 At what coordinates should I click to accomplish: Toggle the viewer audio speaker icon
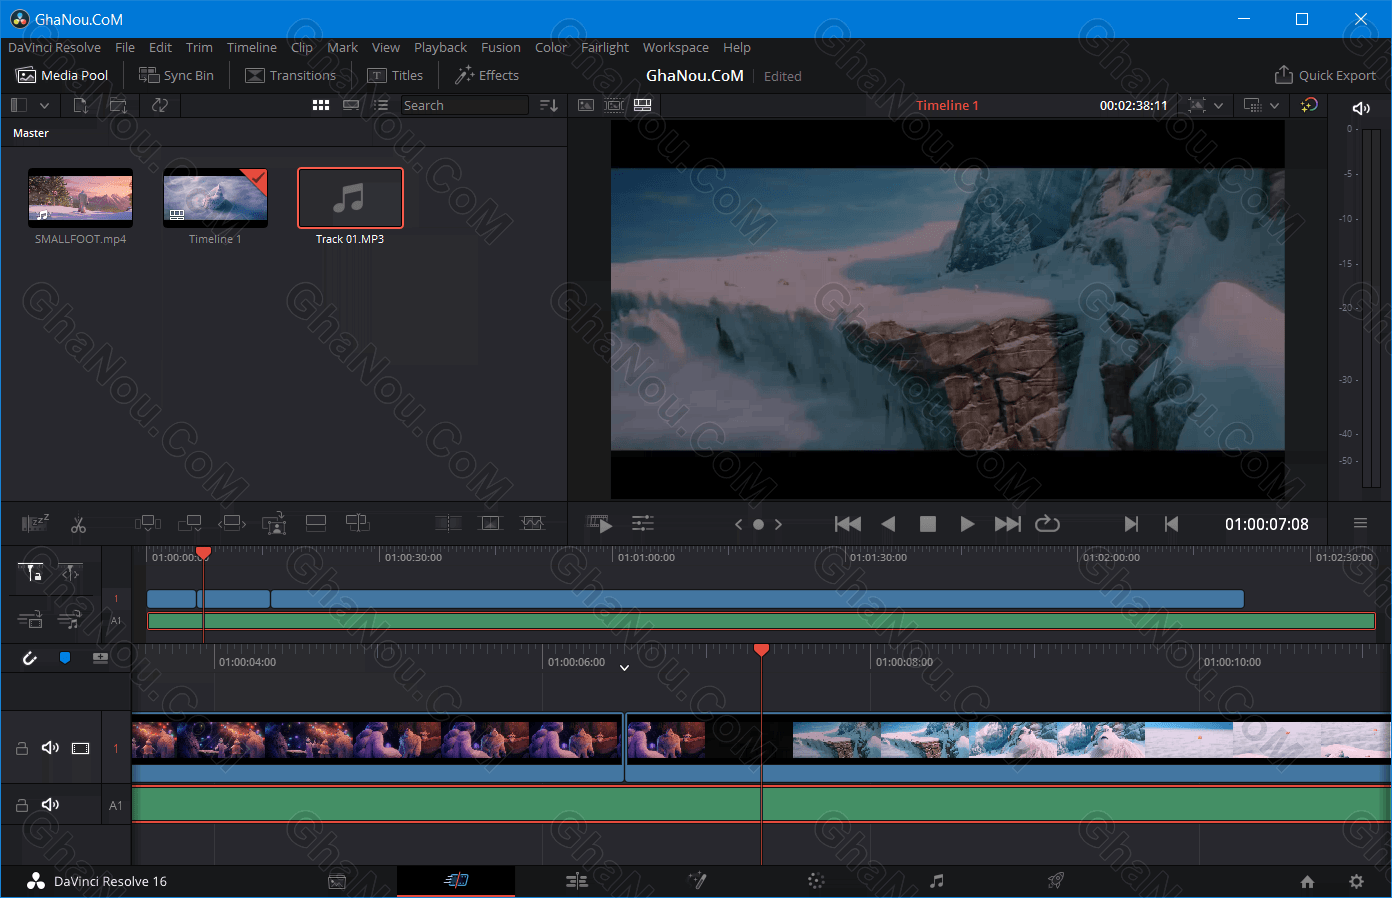pos(1361,108)
